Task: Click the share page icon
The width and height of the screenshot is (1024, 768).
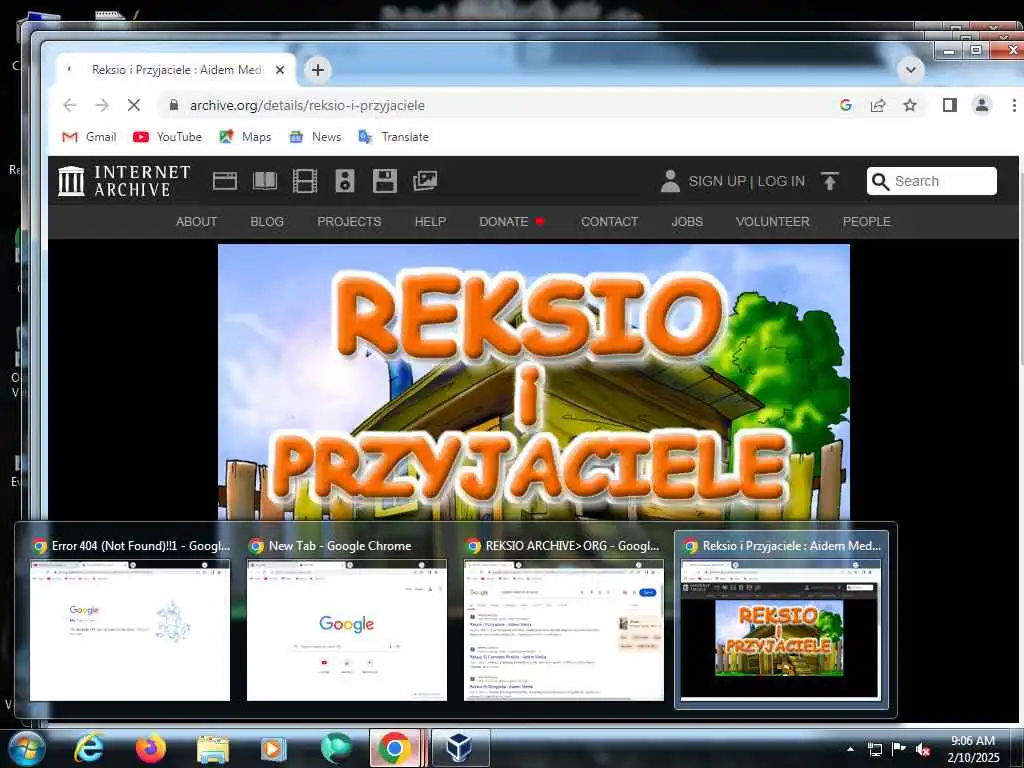Action: (878, 105)
